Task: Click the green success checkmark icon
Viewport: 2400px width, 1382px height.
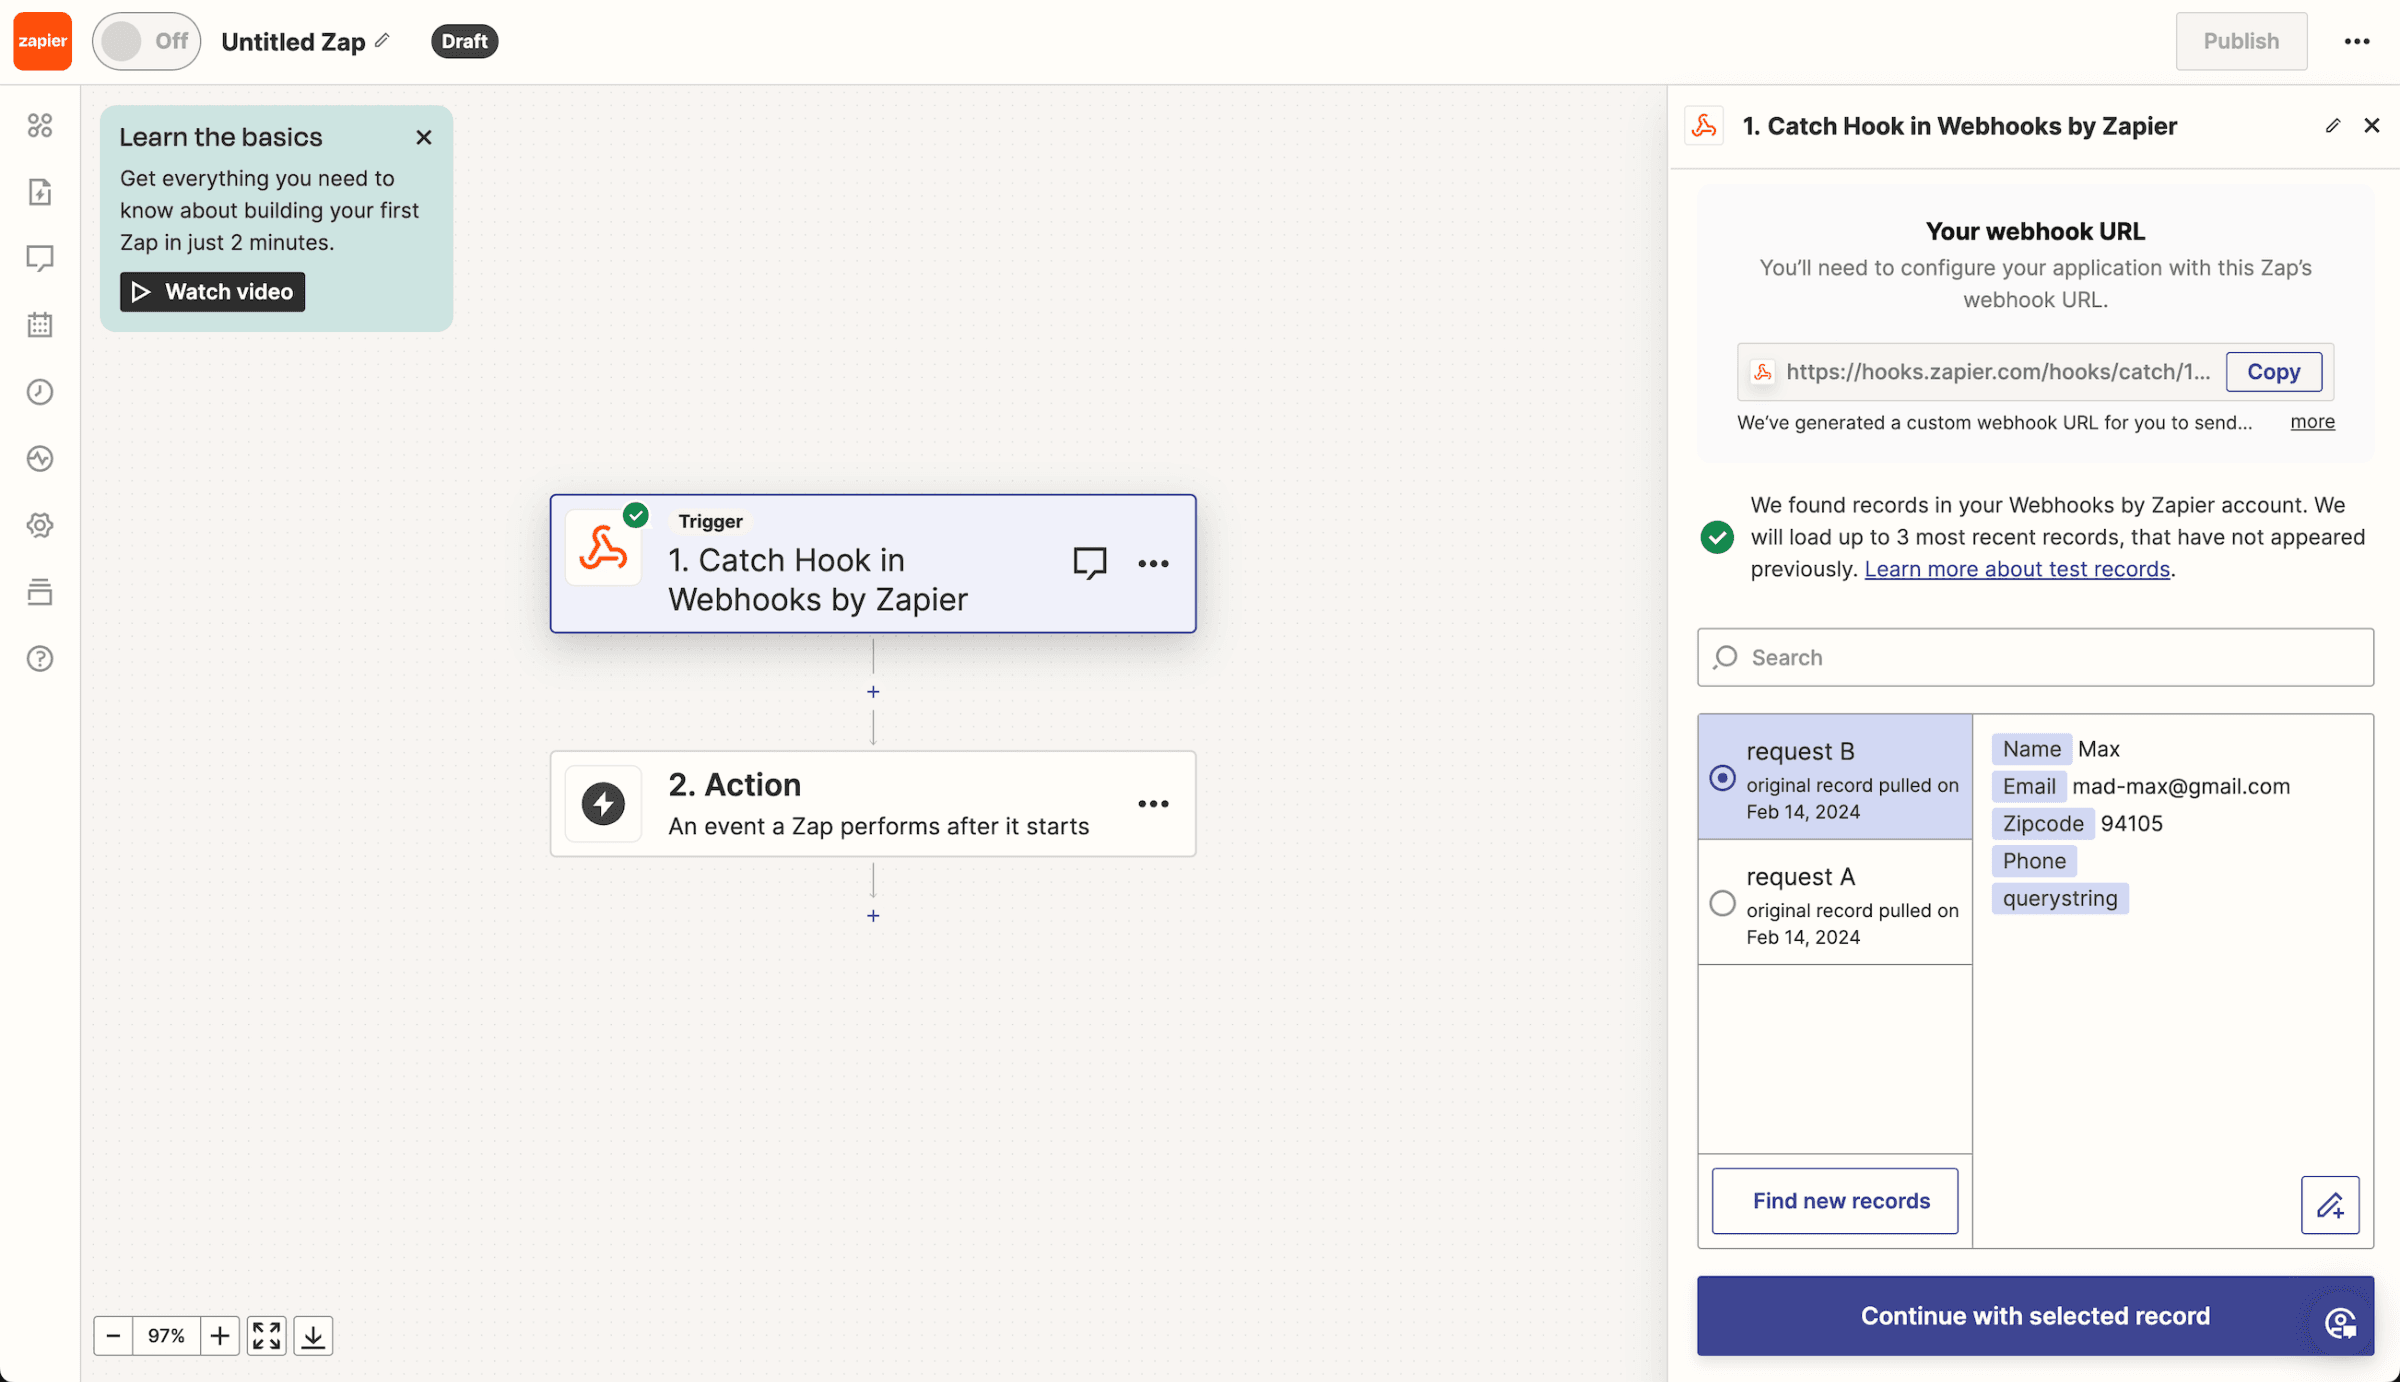Action: tap(1717, 537)
